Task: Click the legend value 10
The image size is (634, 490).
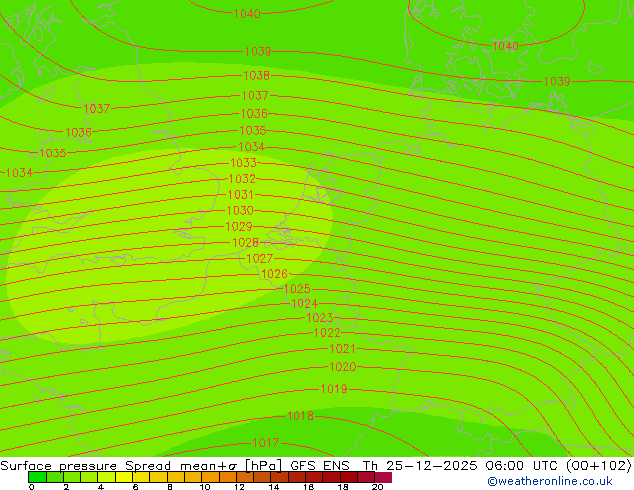Action: (205, 487)
